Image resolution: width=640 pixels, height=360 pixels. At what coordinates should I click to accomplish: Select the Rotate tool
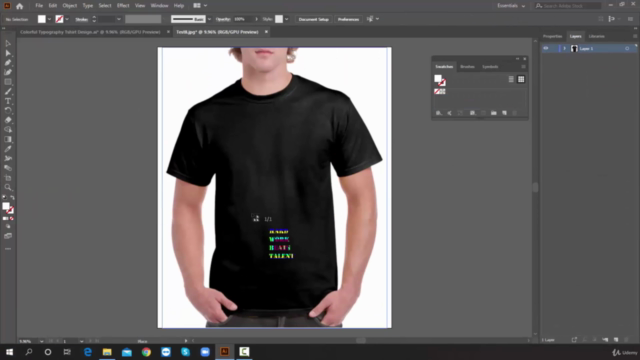[8, 110]
